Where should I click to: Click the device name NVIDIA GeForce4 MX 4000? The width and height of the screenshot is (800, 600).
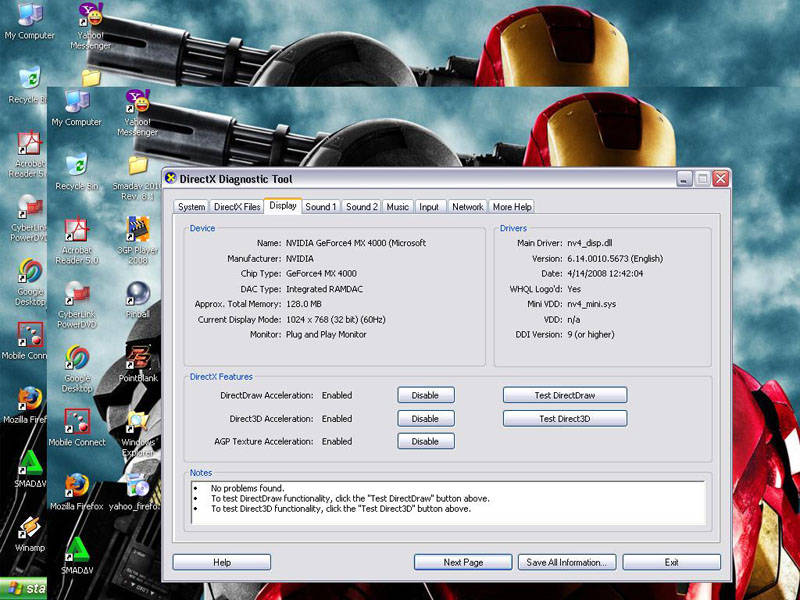[x=356, y=243]
